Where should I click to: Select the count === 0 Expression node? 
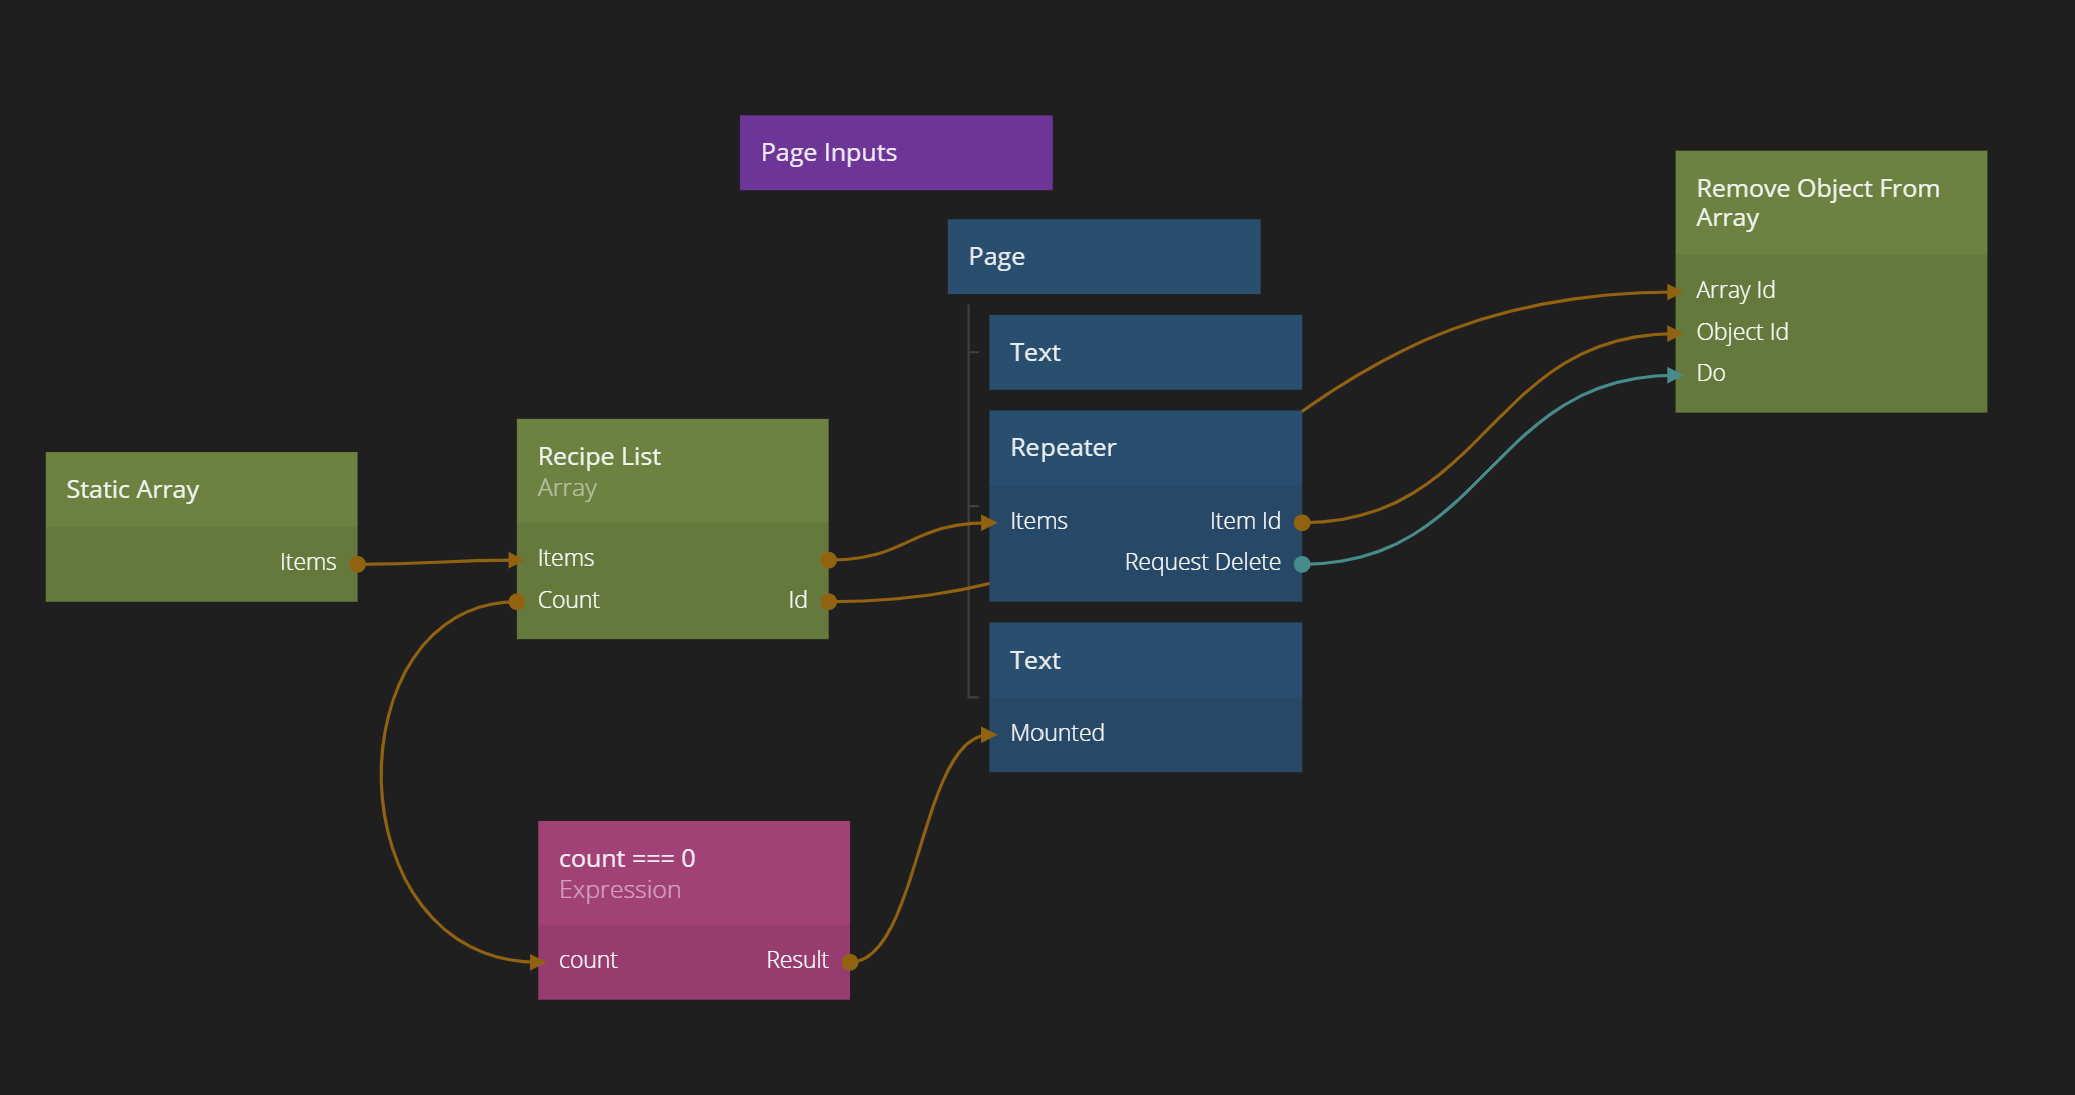point(693,874)
